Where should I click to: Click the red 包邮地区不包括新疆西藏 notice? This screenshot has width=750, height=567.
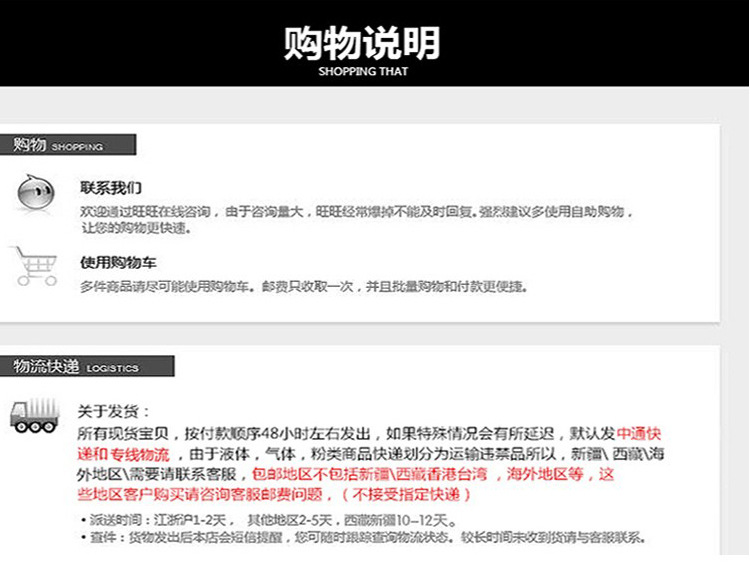(369, 474)
